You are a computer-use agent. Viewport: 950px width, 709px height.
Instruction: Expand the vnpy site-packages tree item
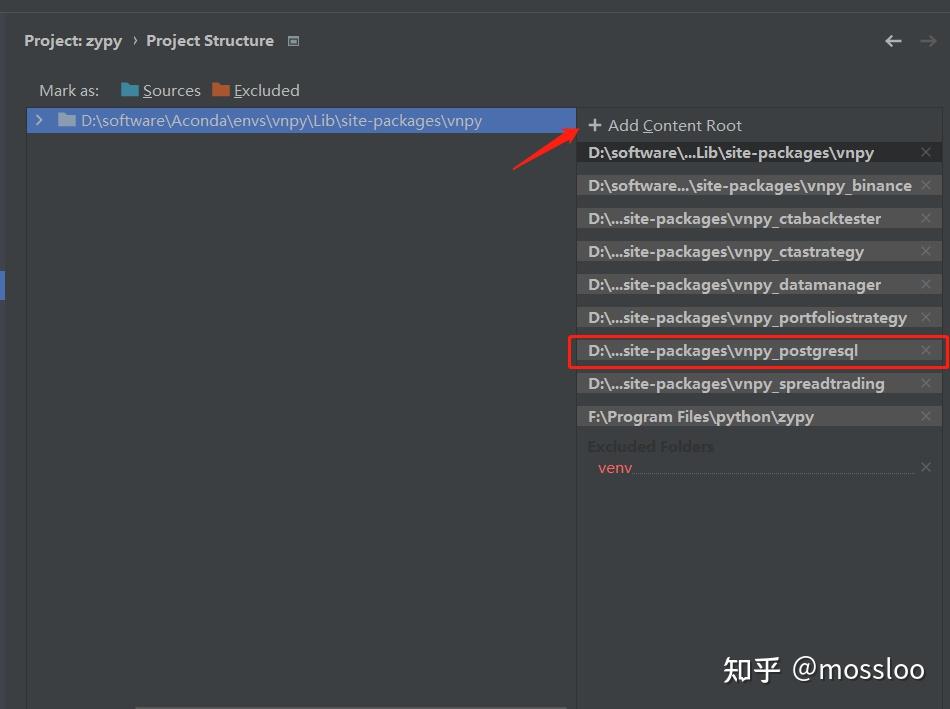pos(38,120)
